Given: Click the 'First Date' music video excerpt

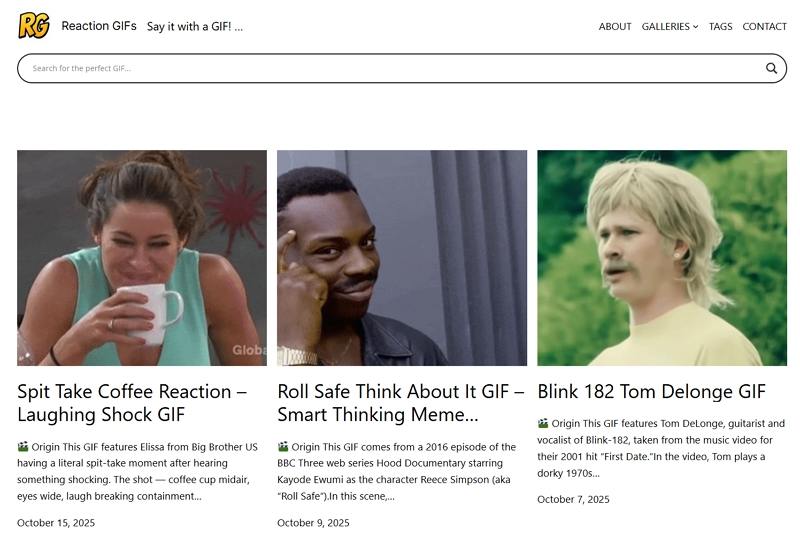Looking at the screenshot, I should [x=661, y=448].
